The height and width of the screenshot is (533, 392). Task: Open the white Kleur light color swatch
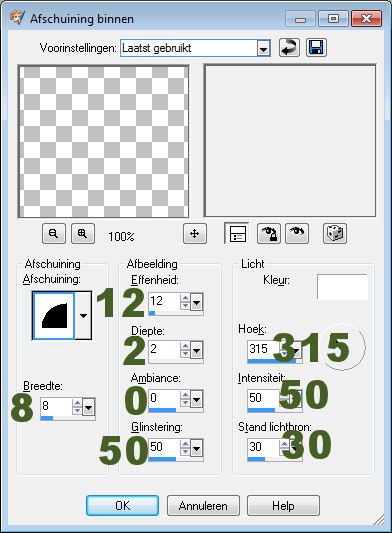(342, 287)
